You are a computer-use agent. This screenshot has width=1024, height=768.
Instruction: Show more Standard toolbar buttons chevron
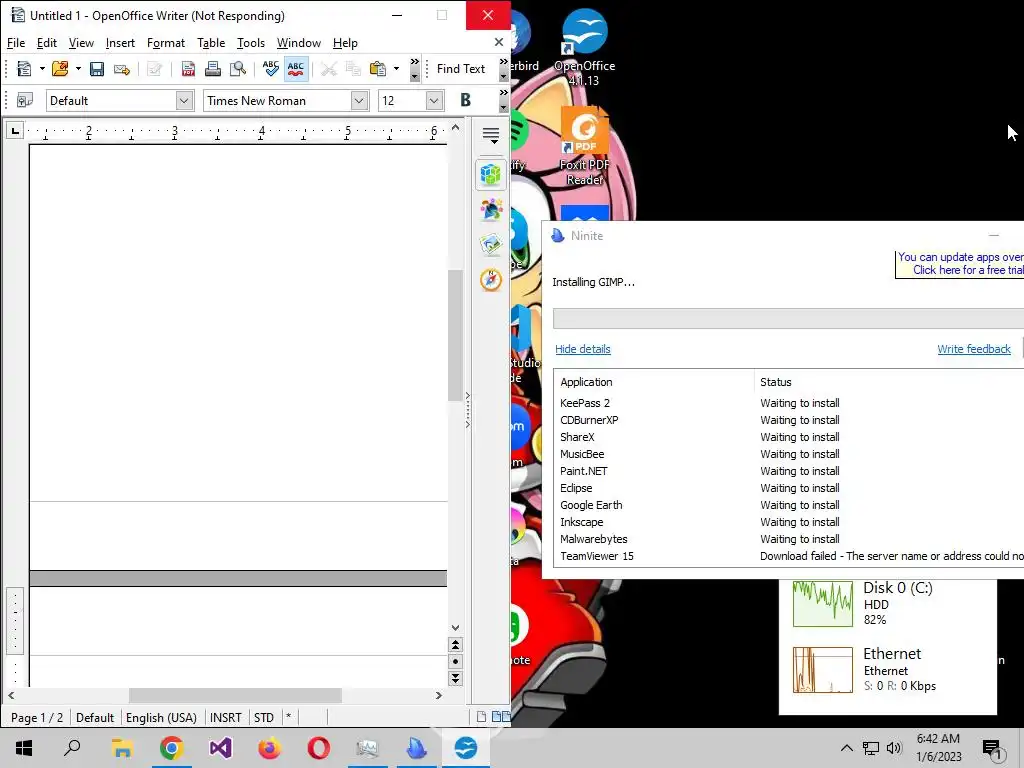pyautogui.click(x=414, y=69)
